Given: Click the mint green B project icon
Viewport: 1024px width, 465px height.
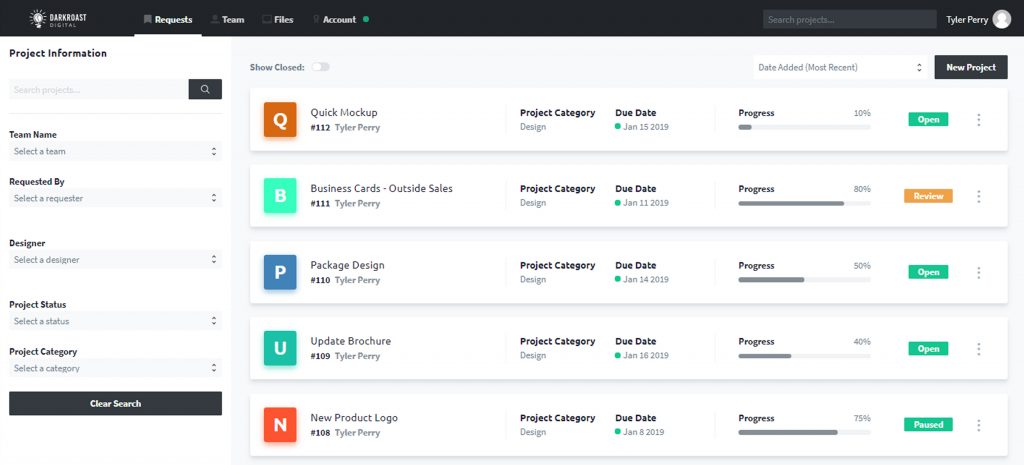Looking at the screenshot, I should [x=280, y=196].
